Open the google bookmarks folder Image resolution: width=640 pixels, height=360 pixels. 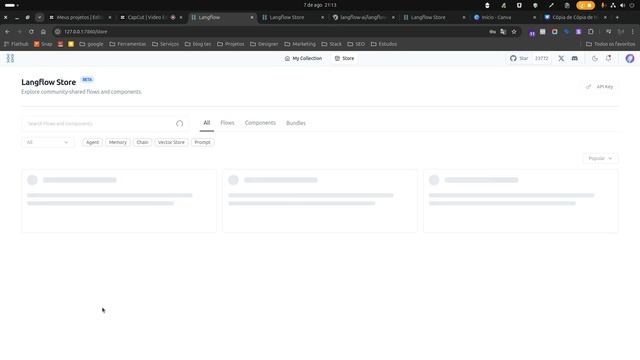click(91, 44)
